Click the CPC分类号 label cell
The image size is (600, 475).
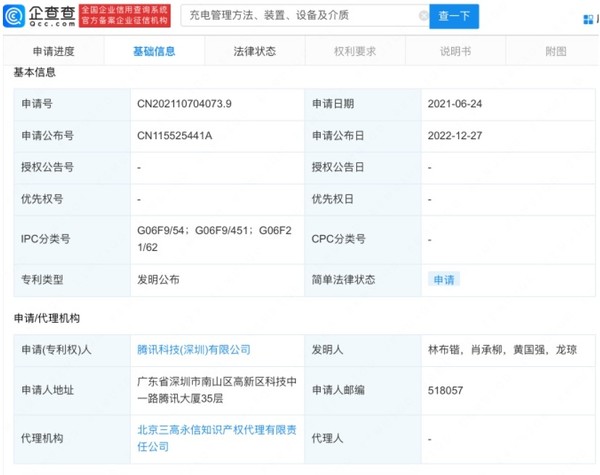tap(363, 239)
